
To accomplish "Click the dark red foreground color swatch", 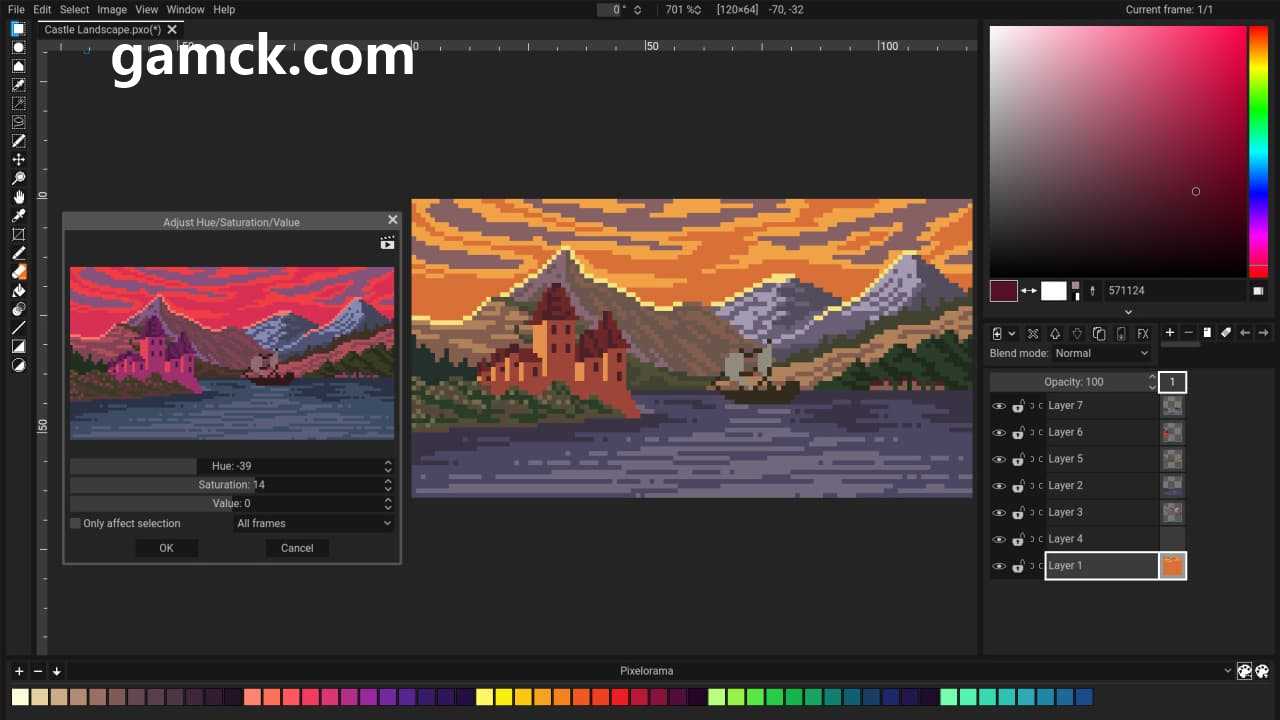I will (x=1004, y=291).
